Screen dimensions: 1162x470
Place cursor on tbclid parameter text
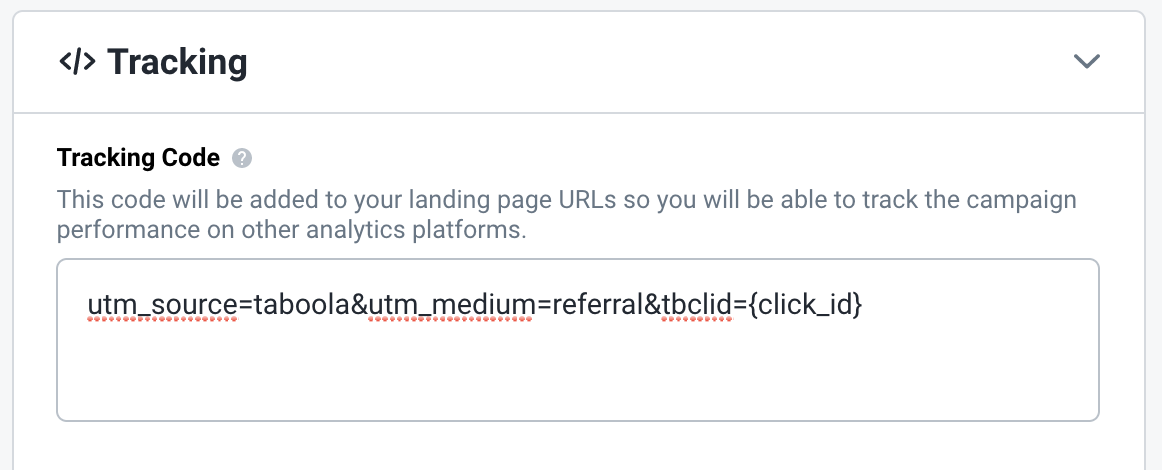697,304
